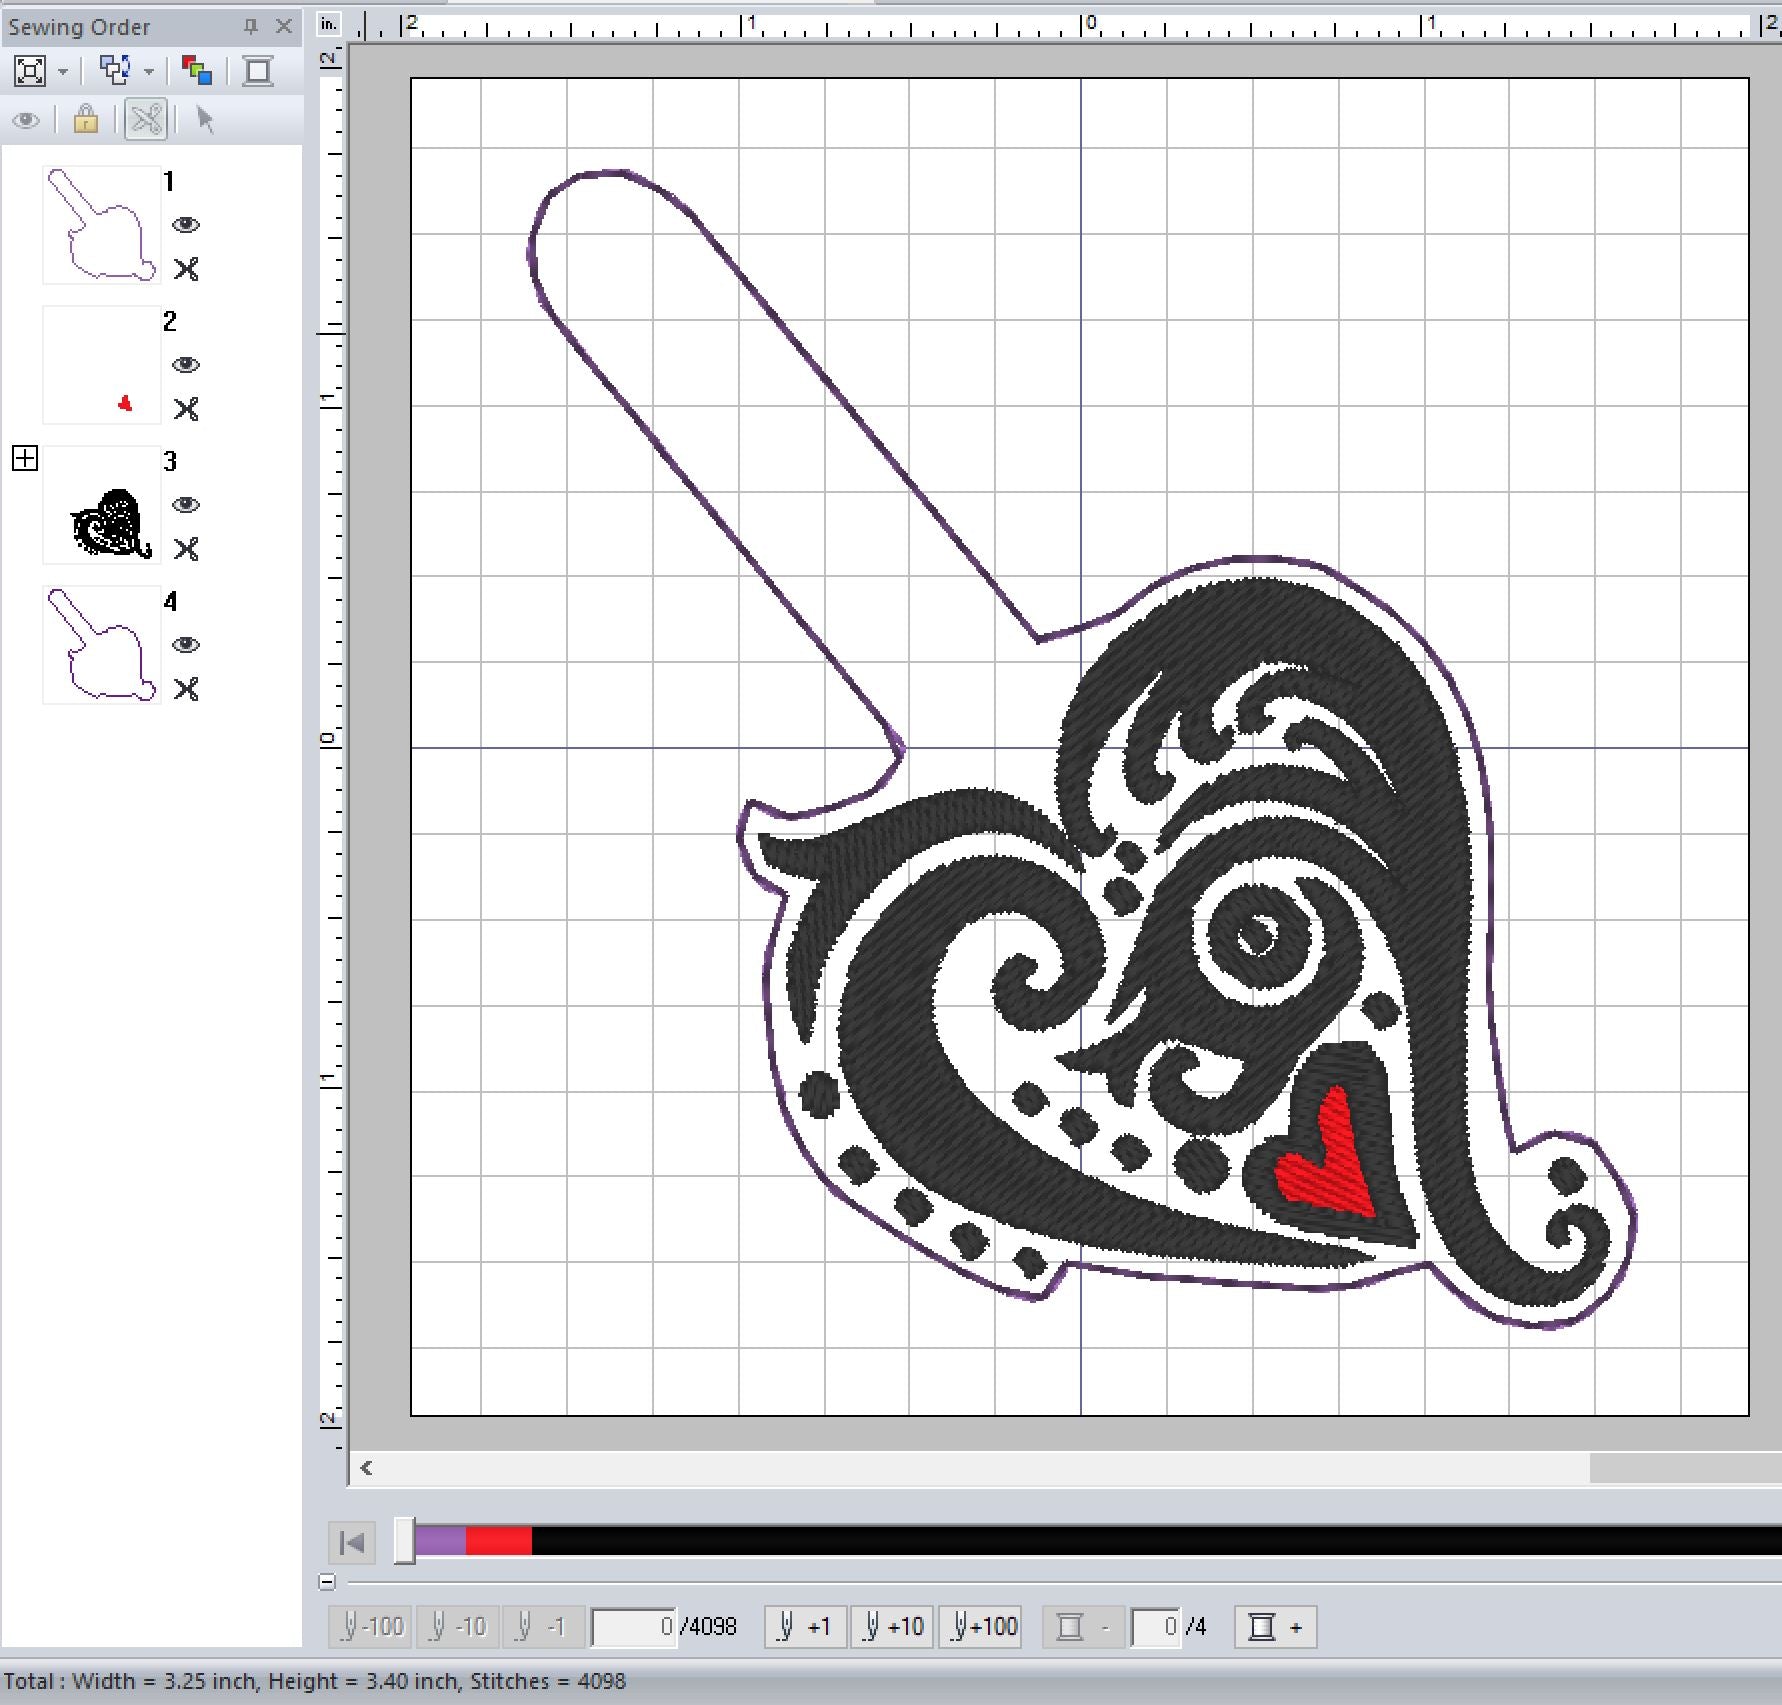Toggle the scissors icon on step 2
Viewport: 1782px width, 1705px height.
(186, 409)
